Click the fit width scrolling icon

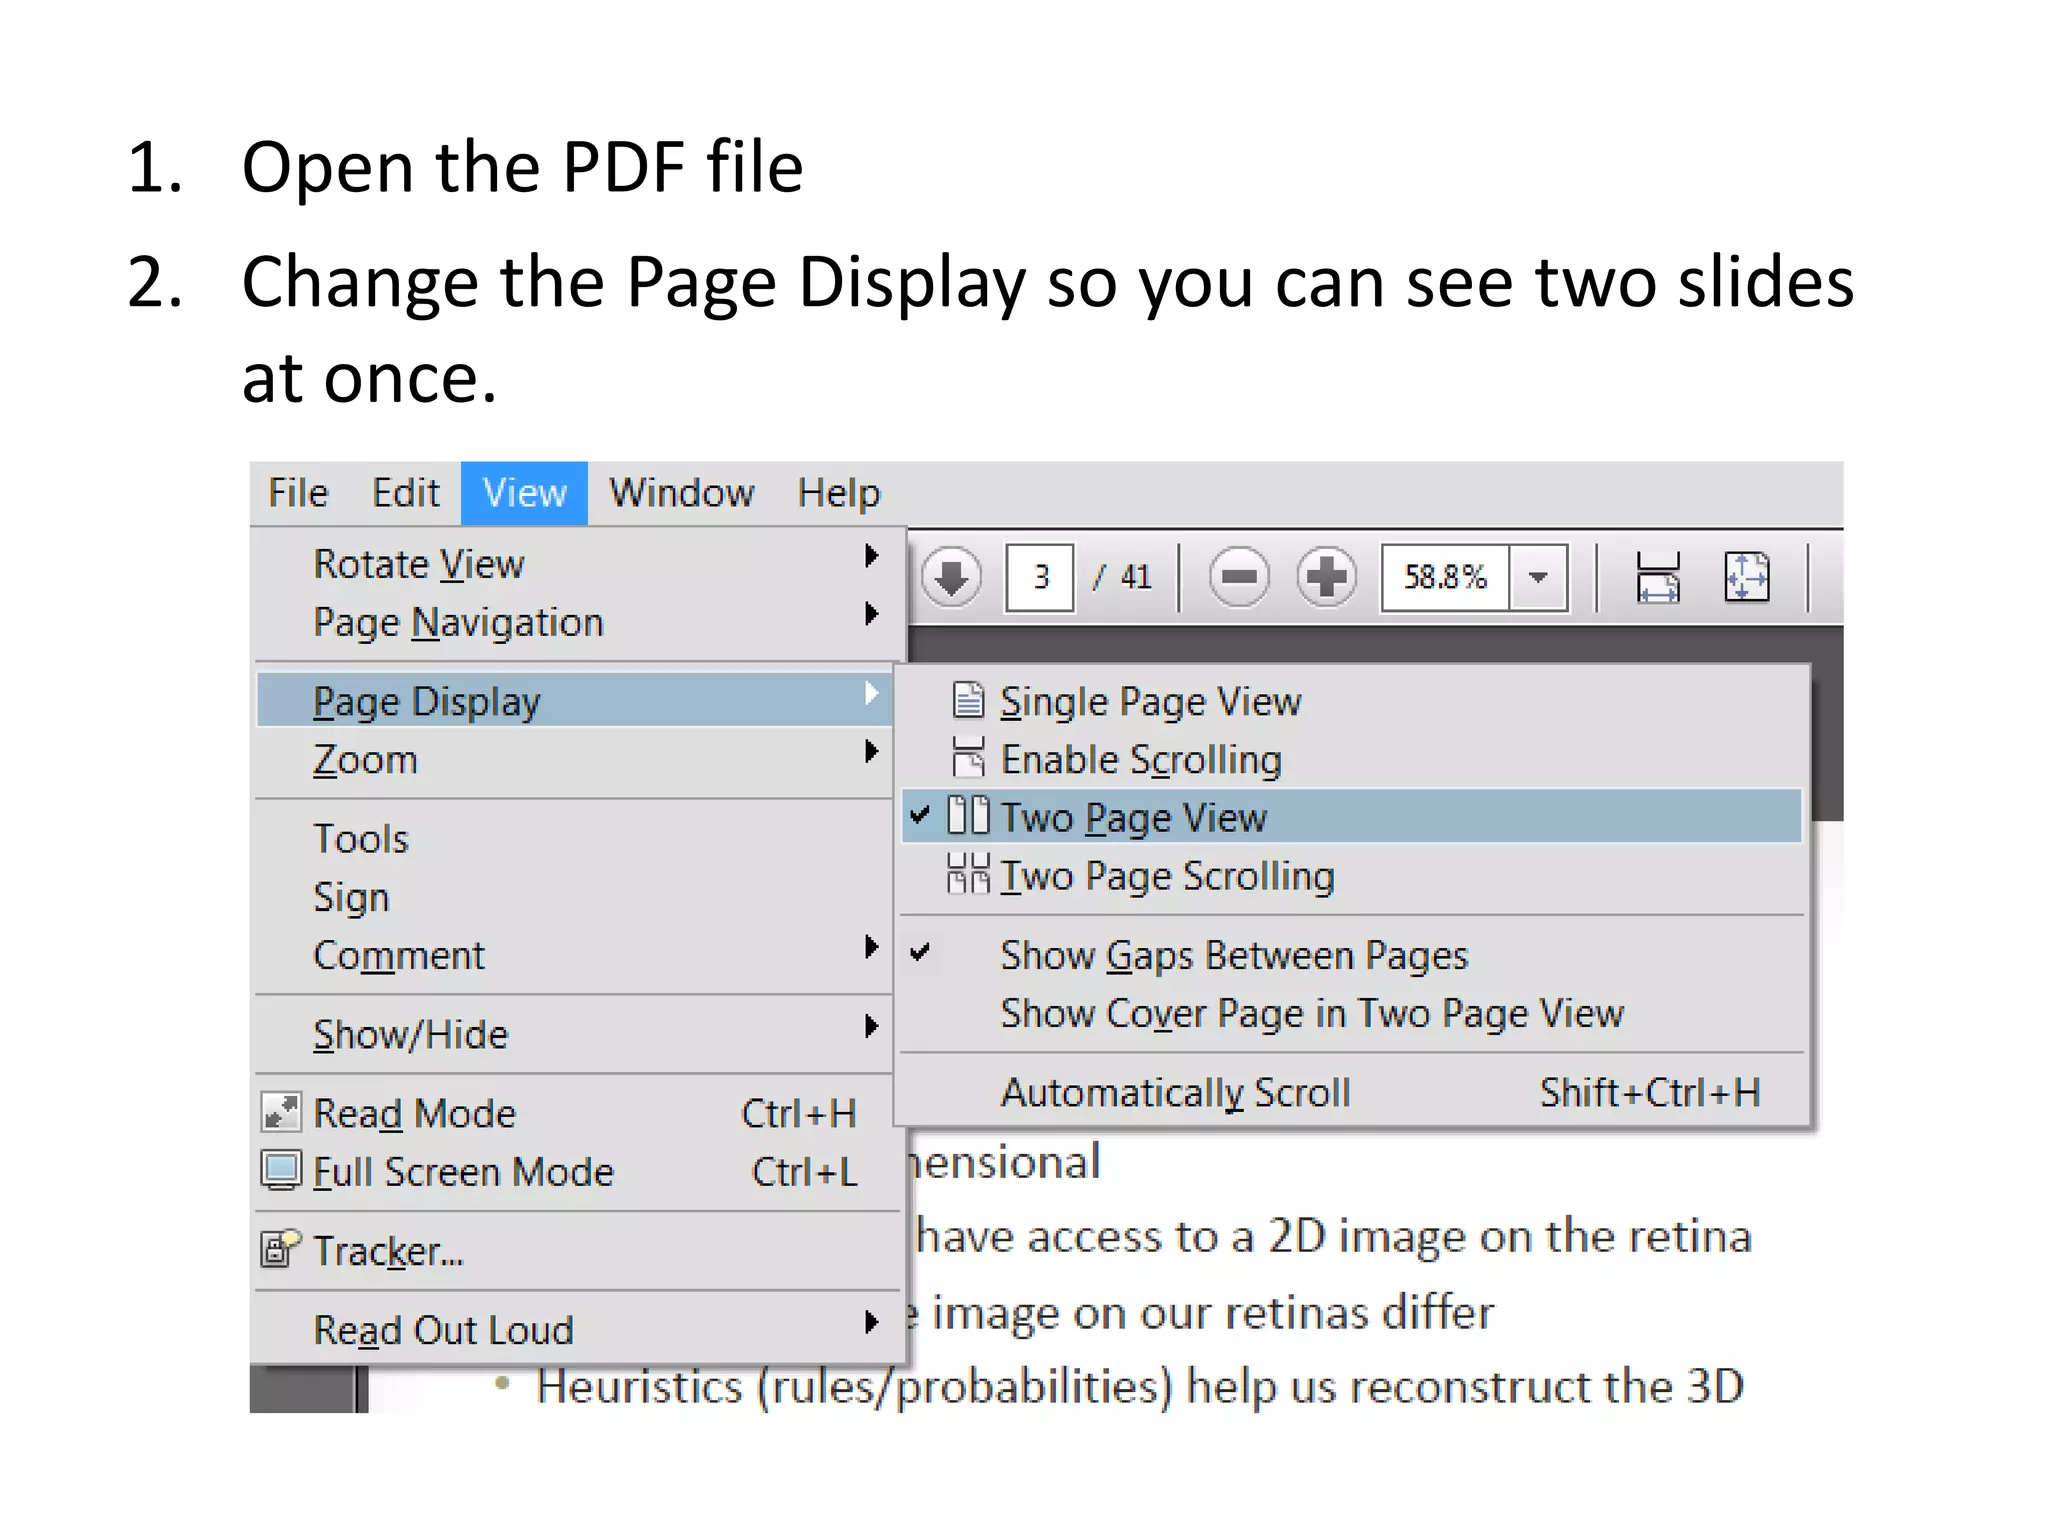click(1657, 577)
